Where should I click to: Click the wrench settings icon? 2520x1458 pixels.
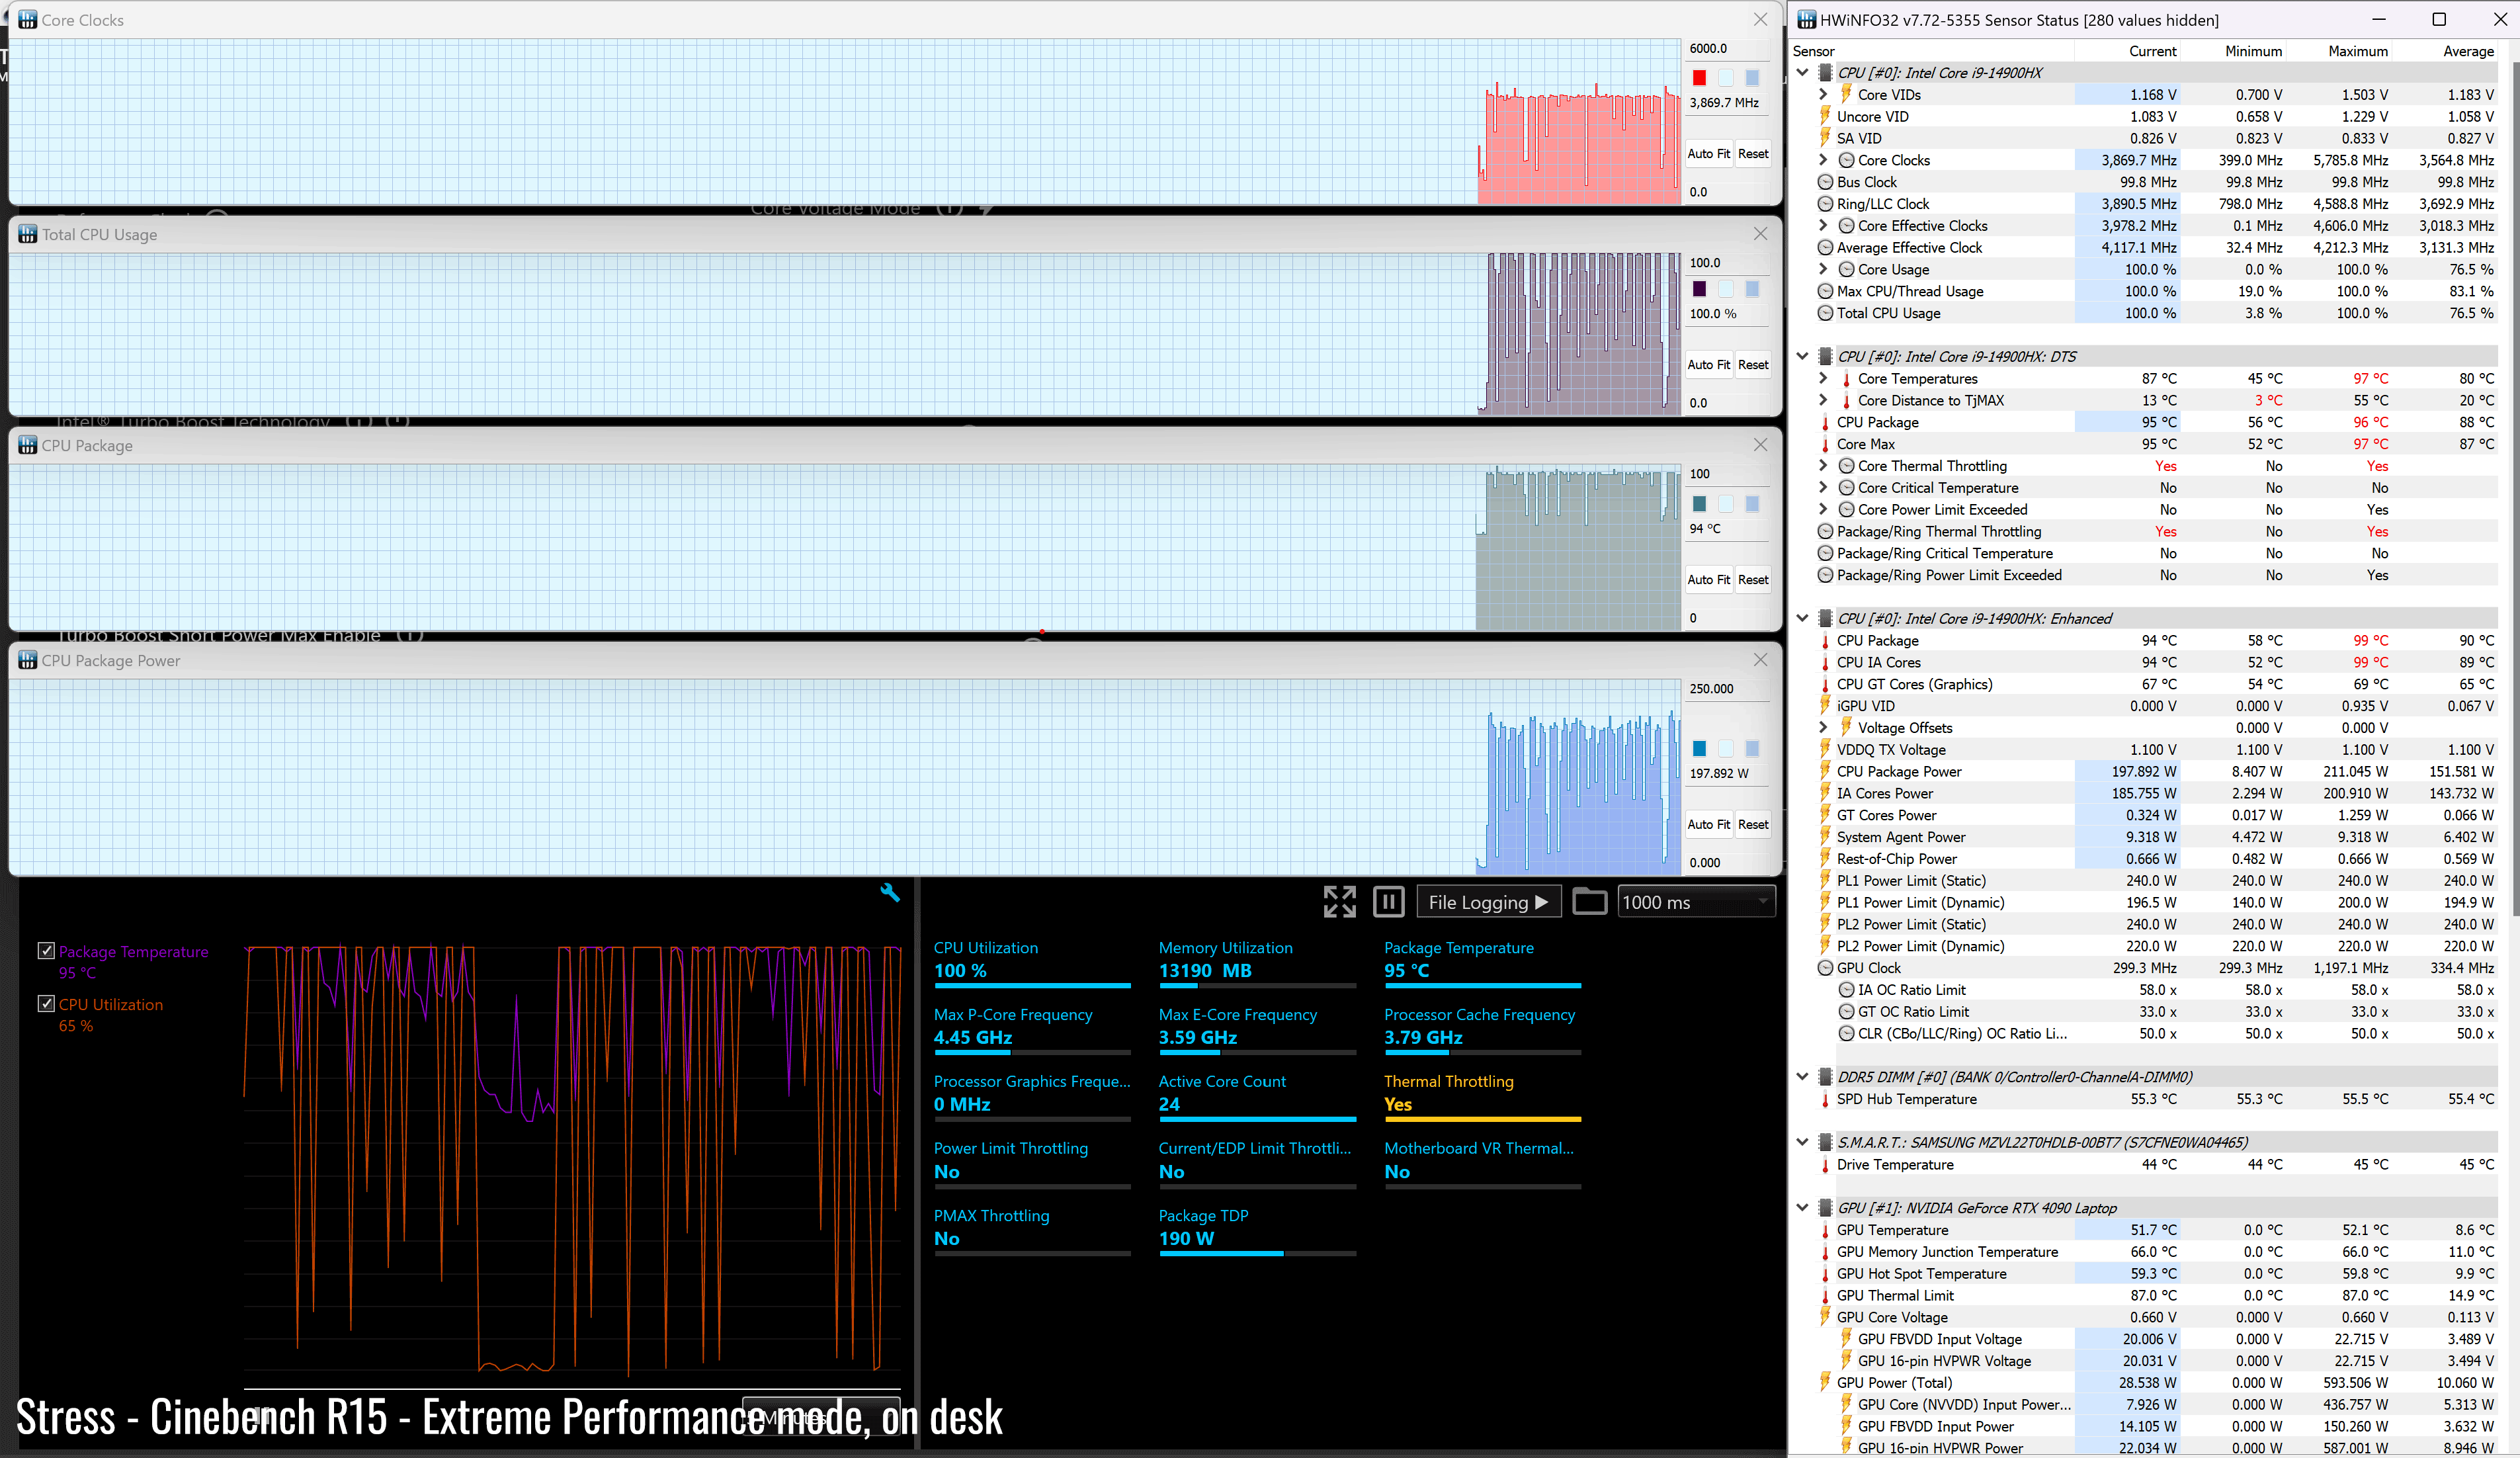[889, 893]
